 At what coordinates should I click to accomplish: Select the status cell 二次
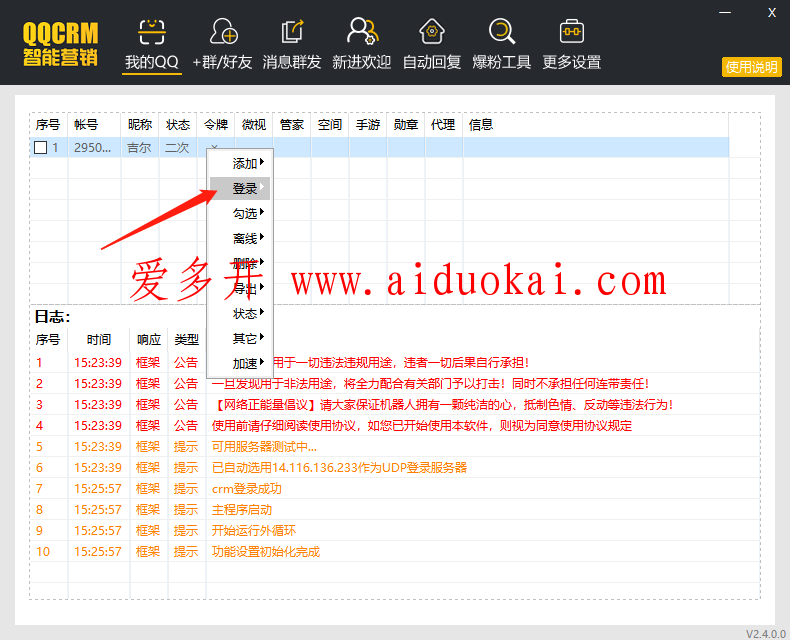click(x=177, y=148)
